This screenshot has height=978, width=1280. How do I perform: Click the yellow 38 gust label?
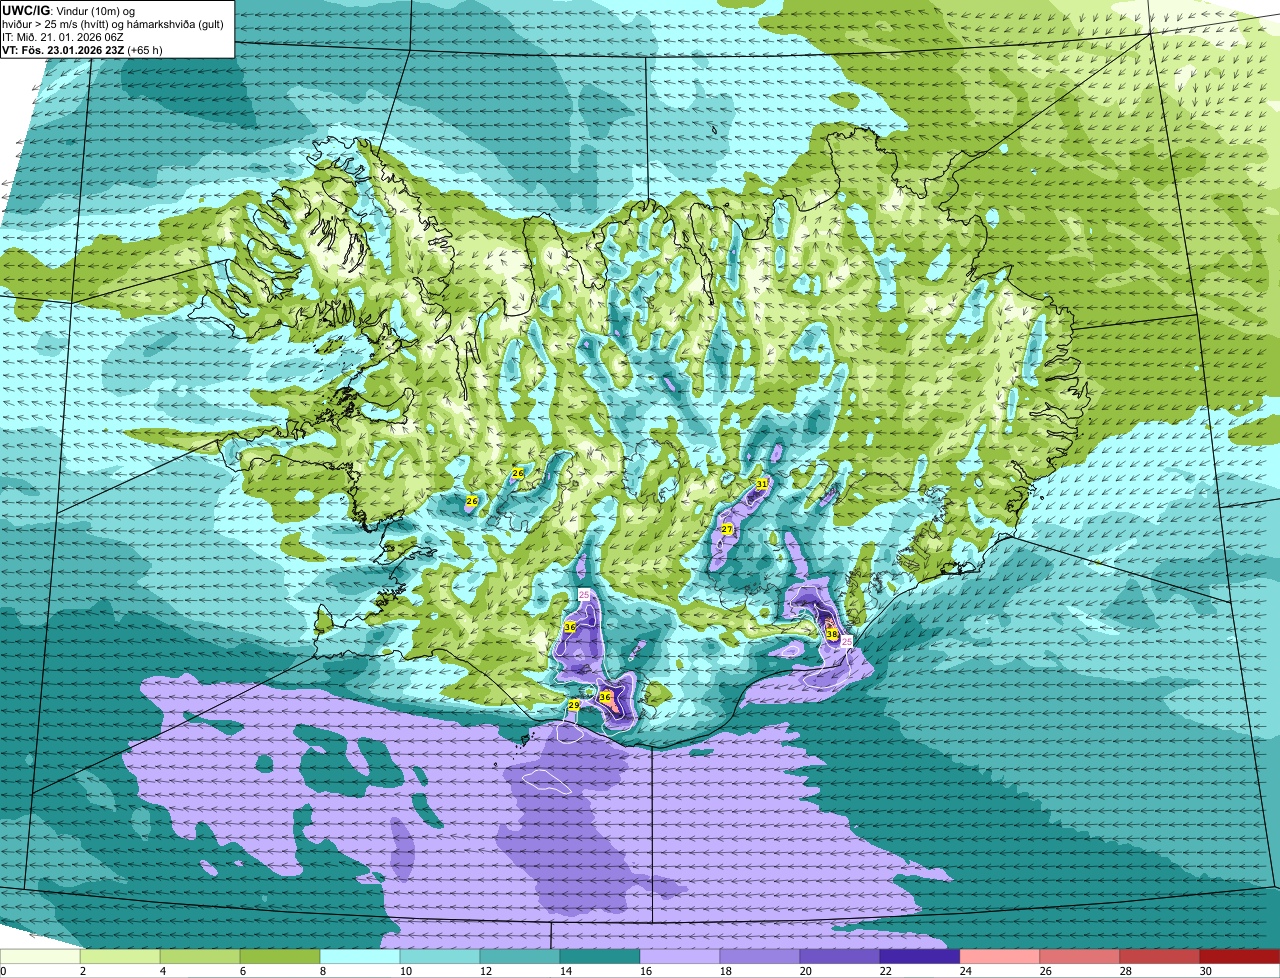pyautogui.click(x=831, y=634)
